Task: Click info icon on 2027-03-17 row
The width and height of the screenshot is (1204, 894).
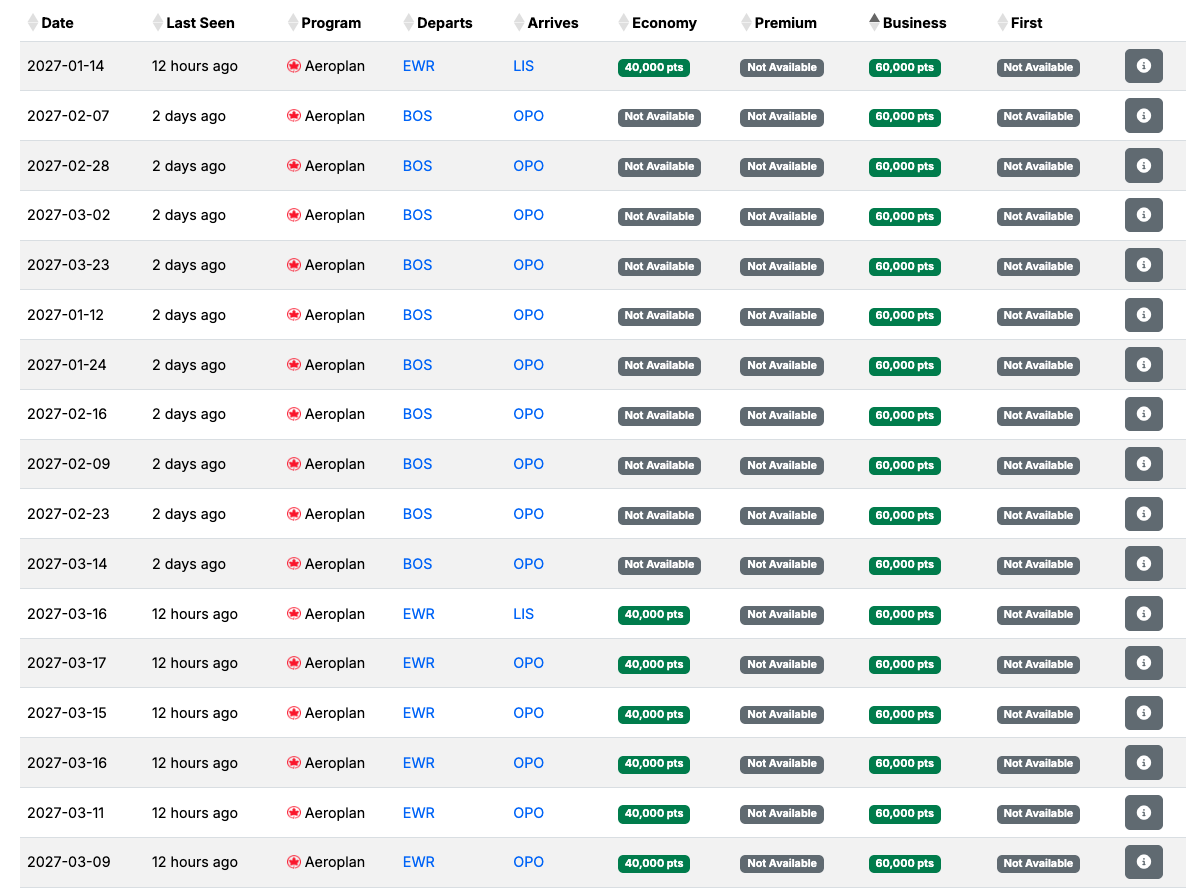Action: (x=1144, y=663)
